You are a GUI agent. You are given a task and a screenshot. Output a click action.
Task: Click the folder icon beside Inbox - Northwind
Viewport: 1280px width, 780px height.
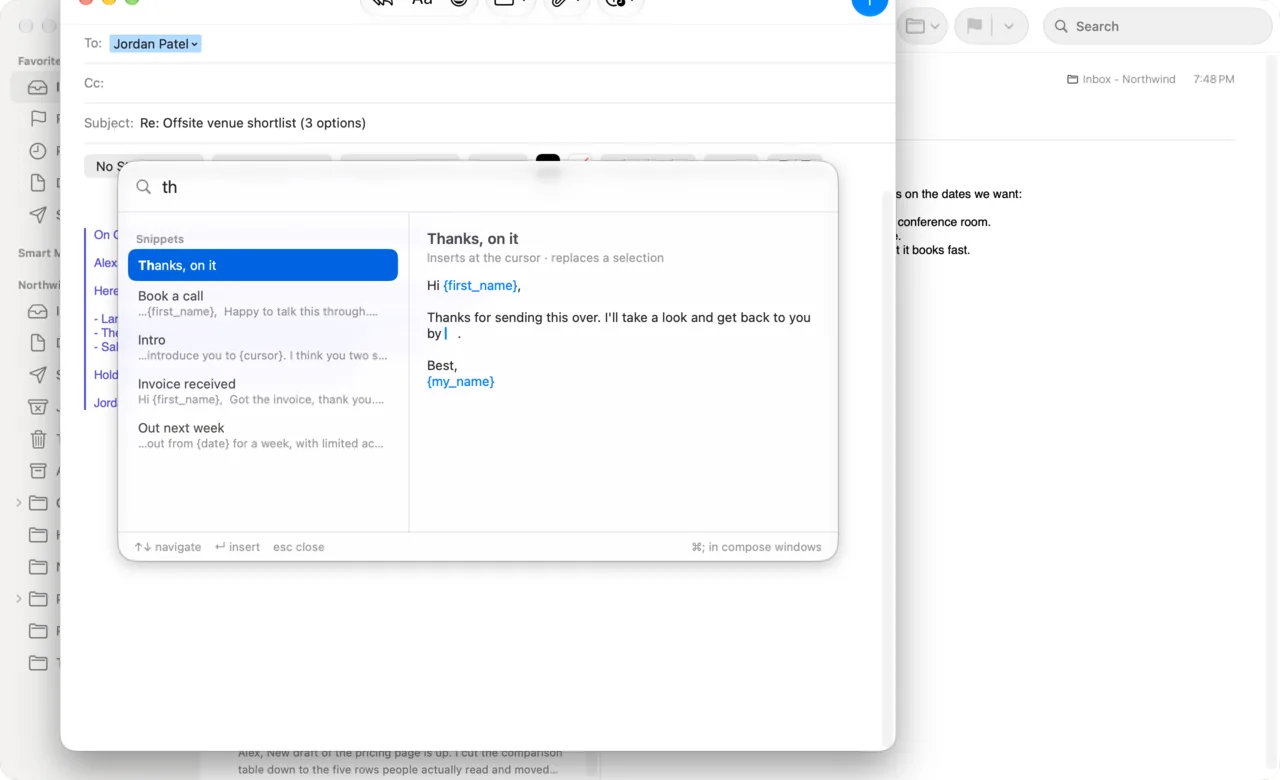[x=1073, y=79]
